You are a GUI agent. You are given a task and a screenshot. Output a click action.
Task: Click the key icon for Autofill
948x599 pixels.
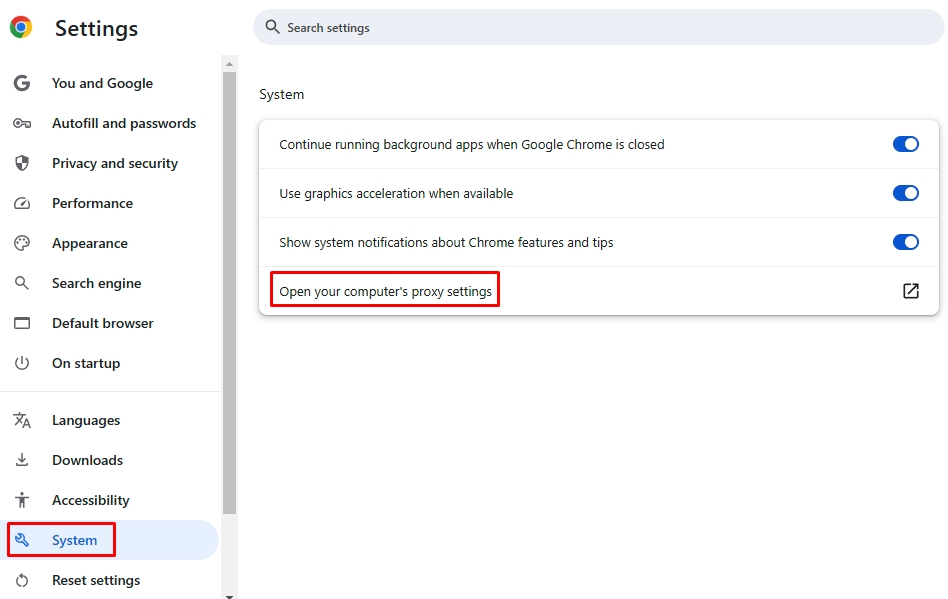pos(22,123)
